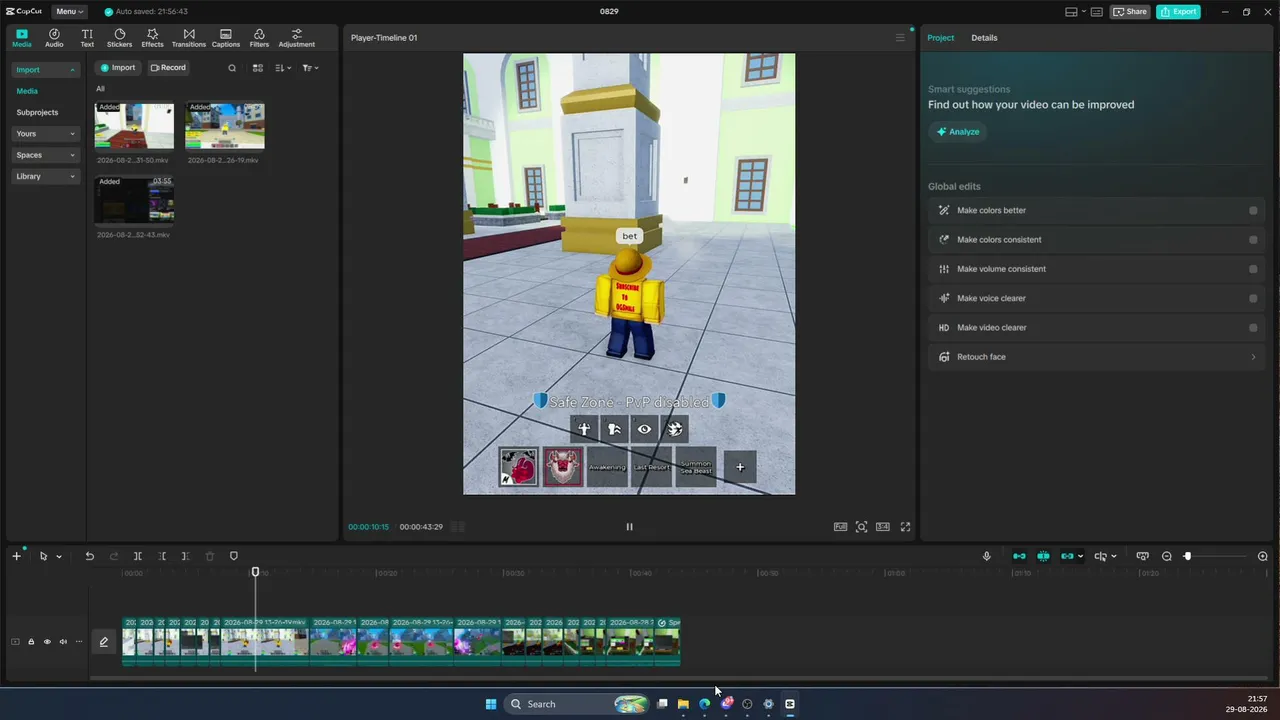
Task: Open the media filter dropdown
Action: click(310, 68)
